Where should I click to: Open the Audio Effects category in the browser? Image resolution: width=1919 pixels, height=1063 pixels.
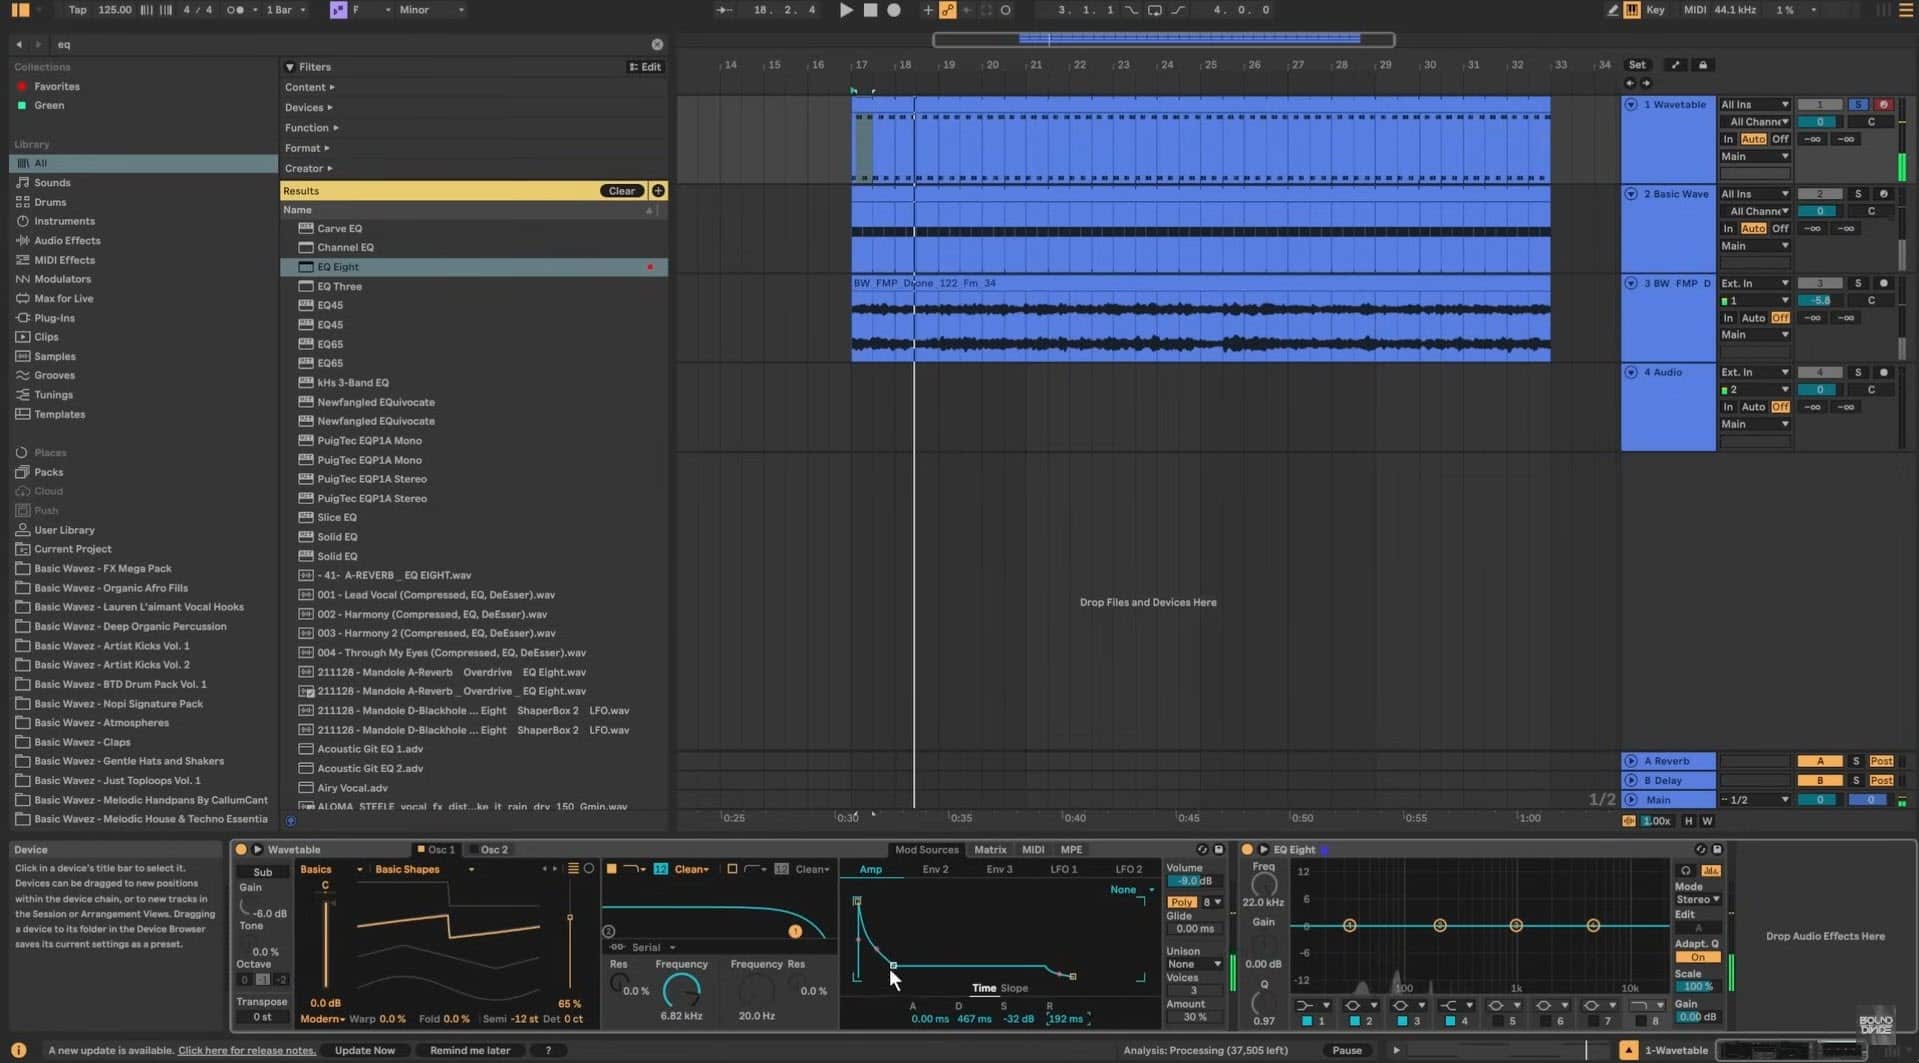tap(67, 240)
